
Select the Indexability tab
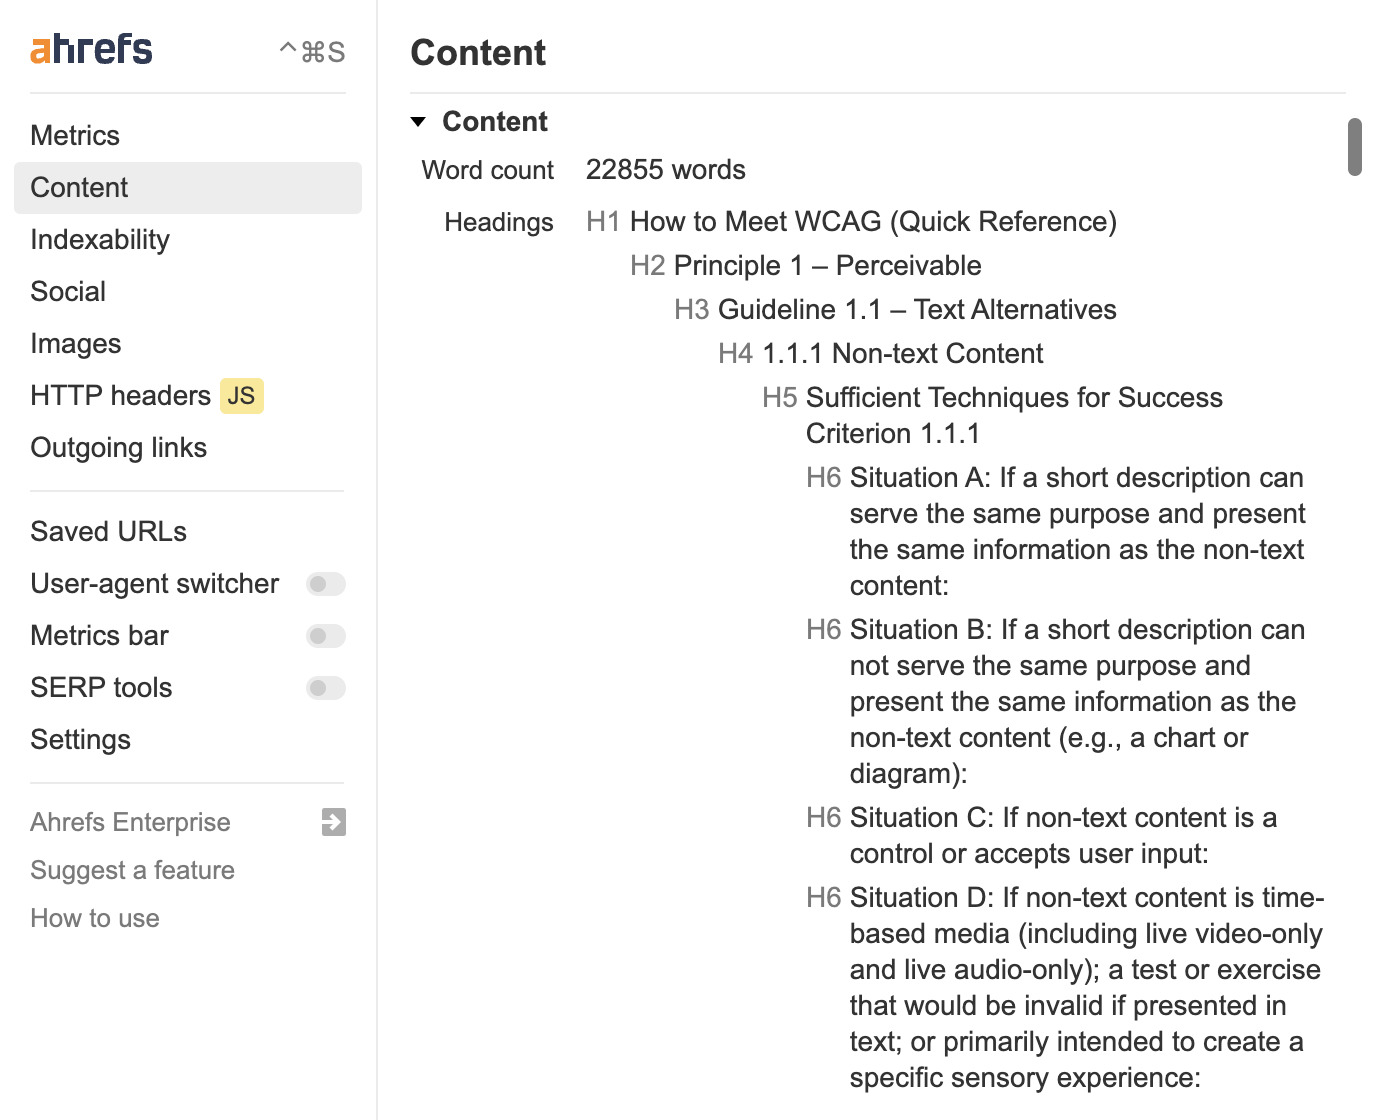pos(100,240)
